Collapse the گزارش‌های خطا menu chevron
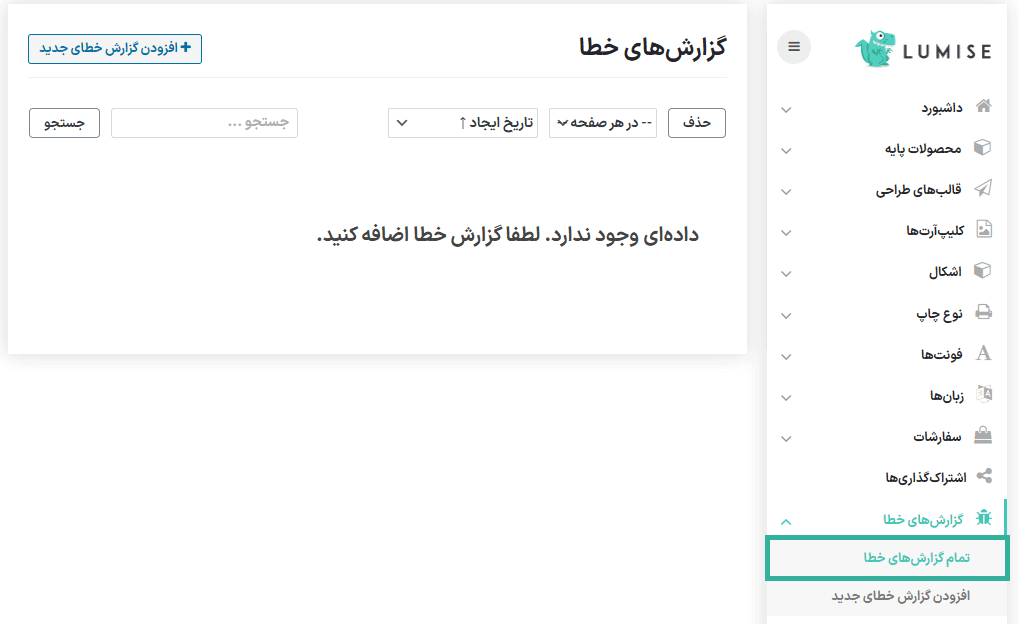1019x624 pixels. 786,521
